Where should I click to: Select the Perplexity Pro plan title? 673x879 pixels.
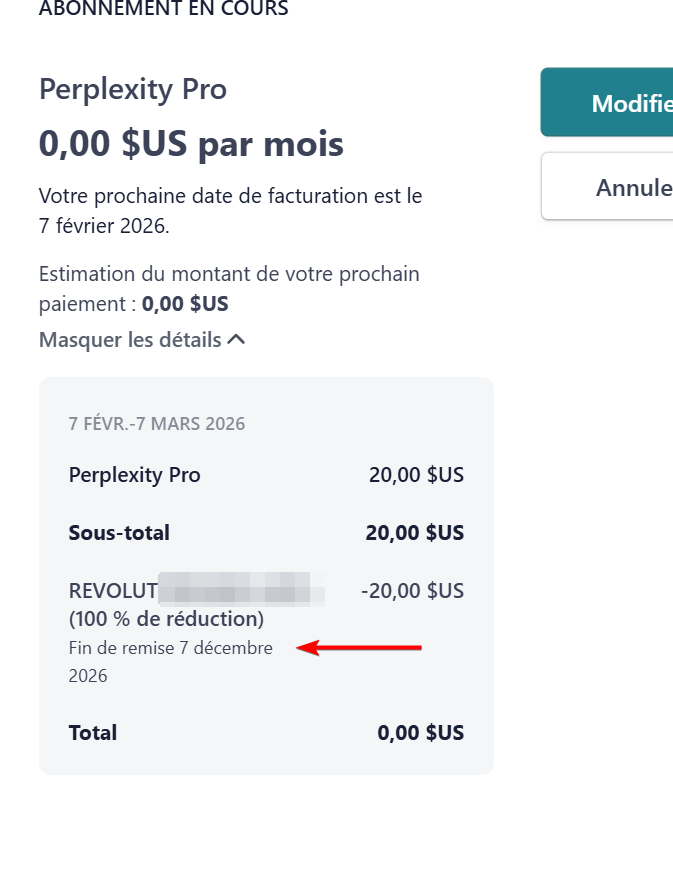point(133,89)
